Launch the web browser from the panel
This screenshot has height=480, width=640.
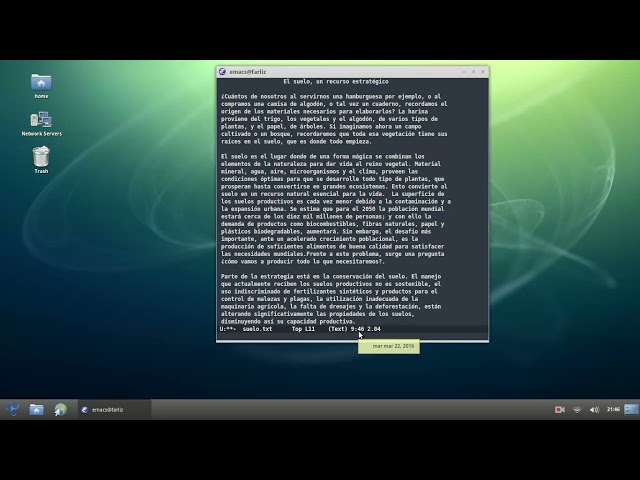pyautogui.click(x=60, y=409)
